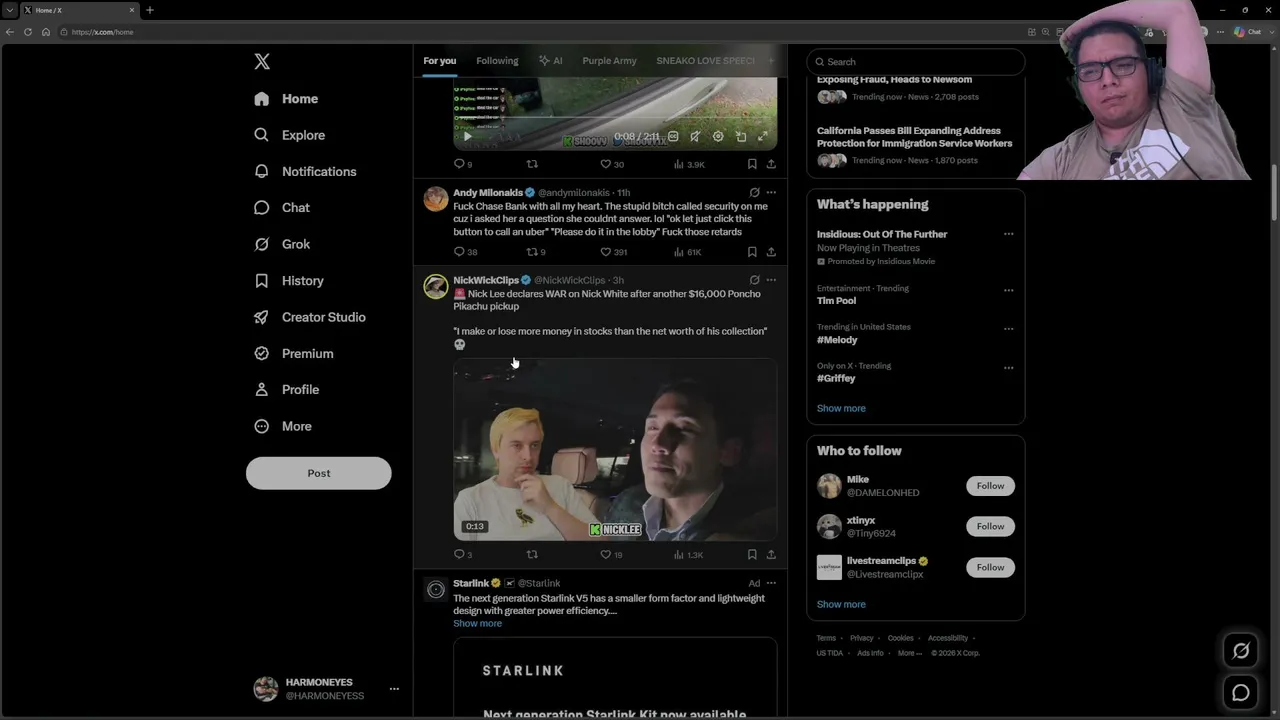Select the Purple Army tab
This screenshot has height=720, width=1280.
coord(609,61)
